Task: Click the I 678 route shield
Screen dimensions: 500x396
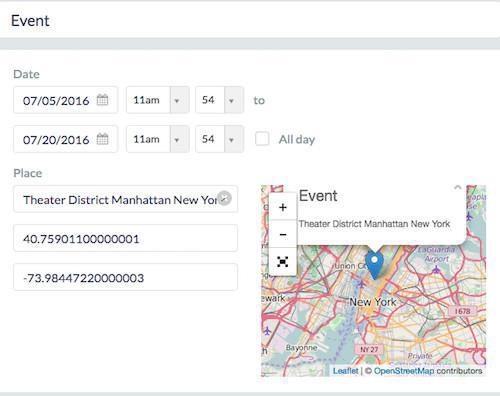Action: [462, 311]
